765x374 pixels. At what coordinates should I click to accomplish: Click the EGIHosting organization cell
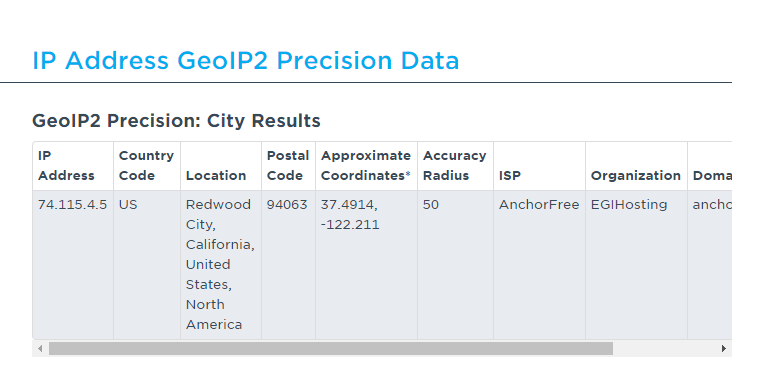point(636,265)
